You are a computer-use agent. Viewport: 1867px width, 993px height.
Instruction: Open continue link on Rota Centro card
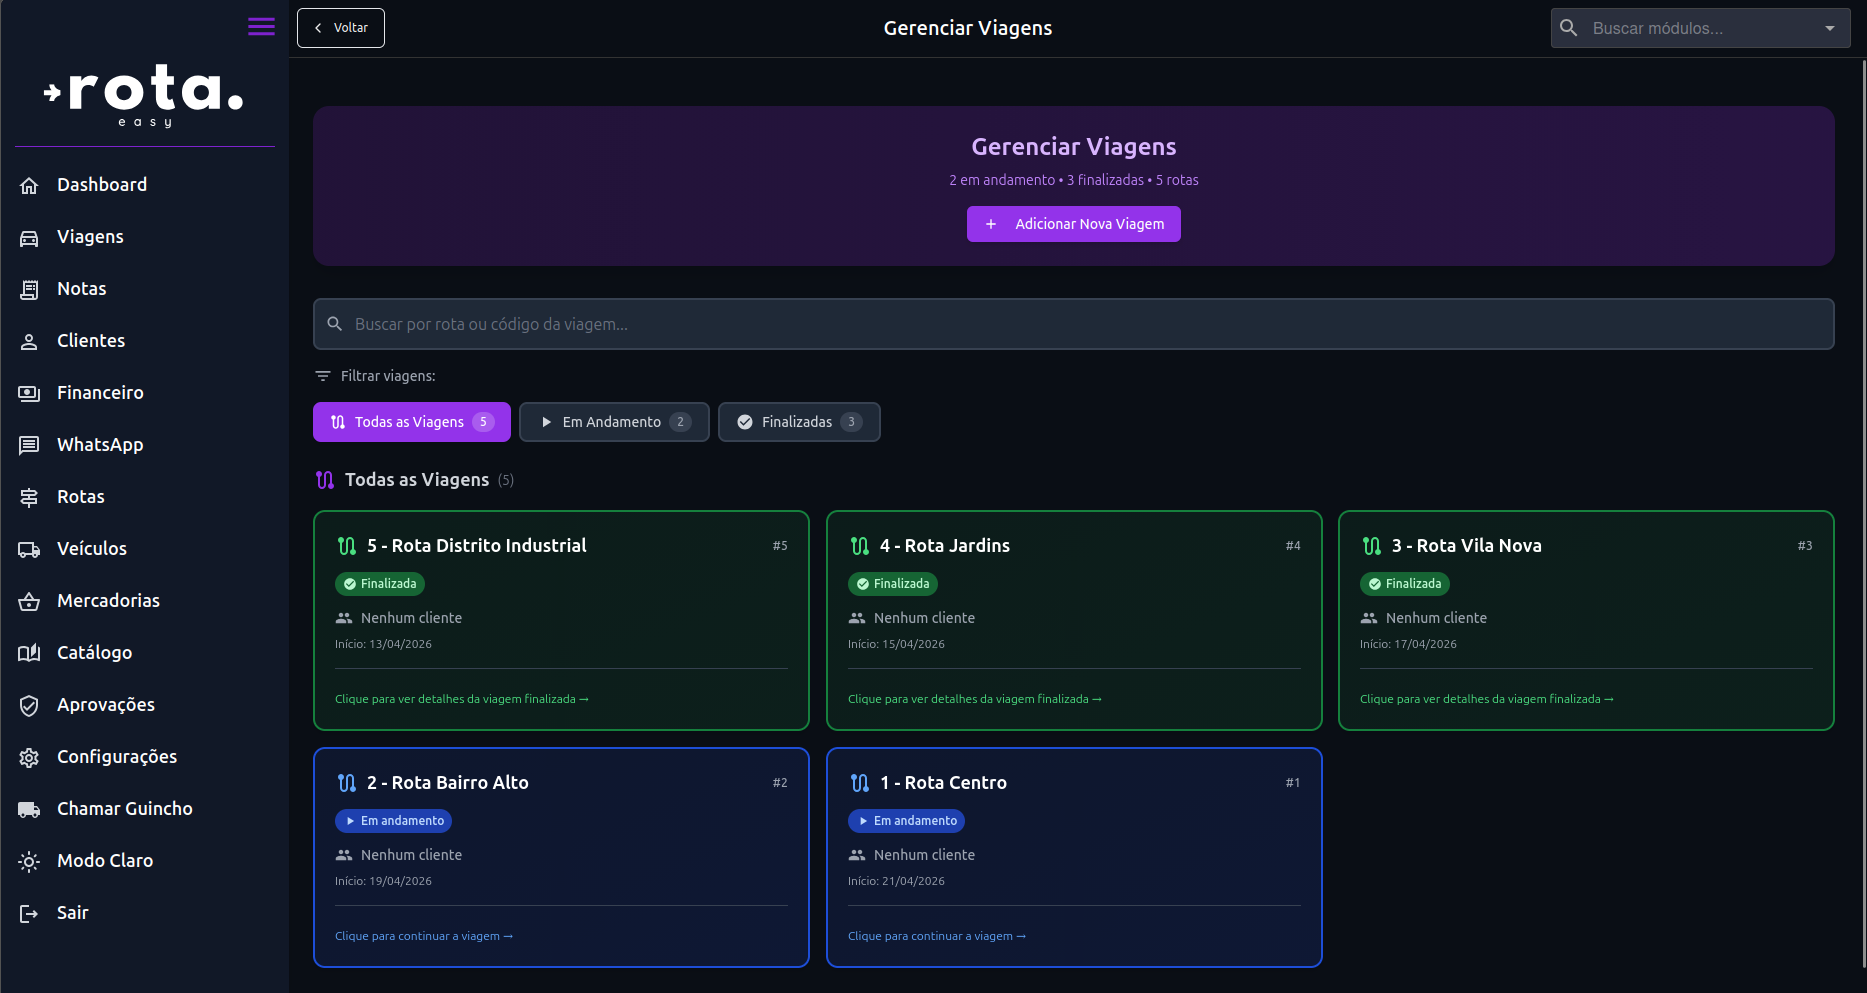pyautogui.click(x=936, y=936)
